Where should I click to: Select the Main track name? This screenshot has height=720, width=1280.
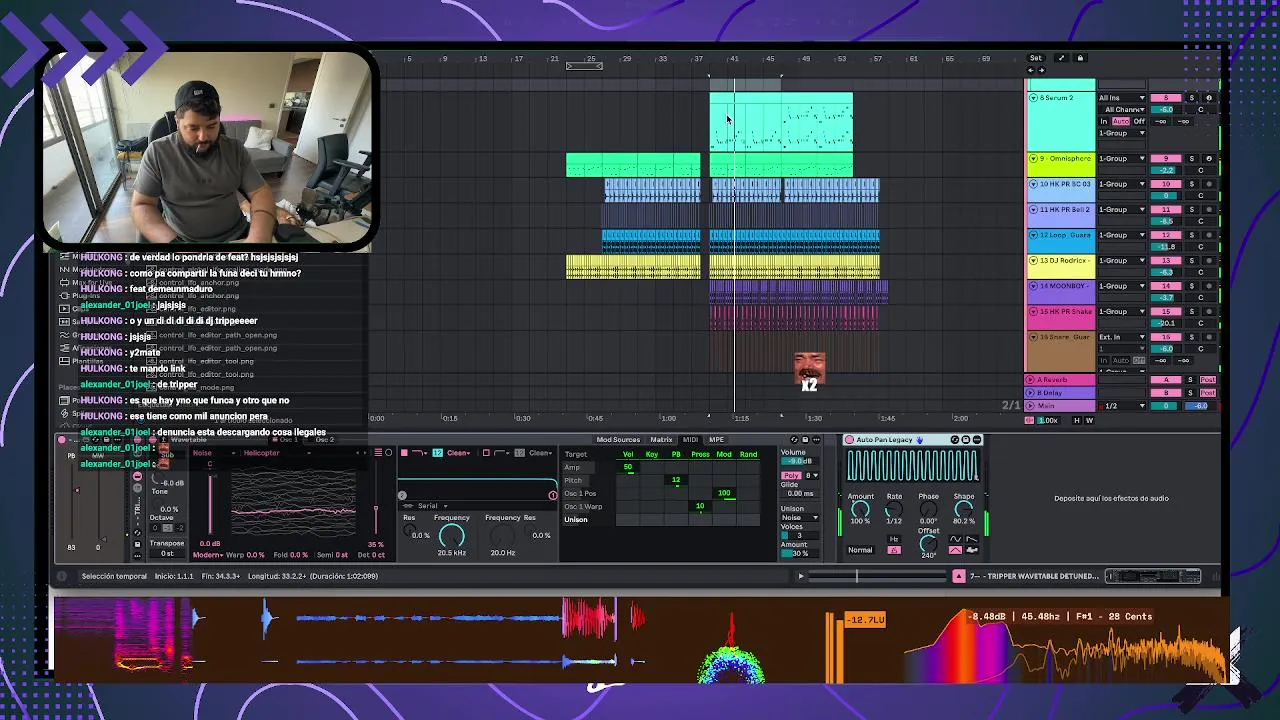point(1046,406)
